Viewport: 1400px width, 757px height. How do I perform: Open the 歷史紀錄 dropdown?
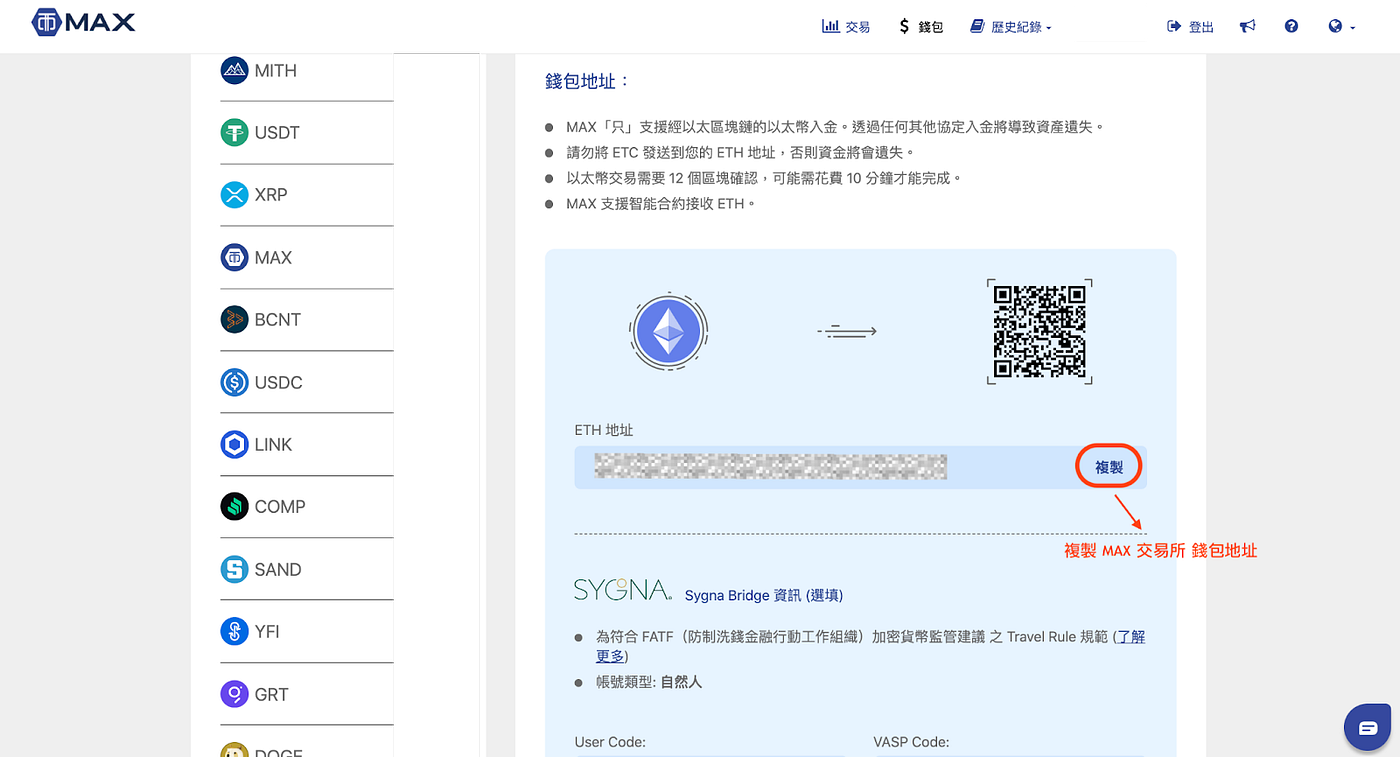point(1010,27)
